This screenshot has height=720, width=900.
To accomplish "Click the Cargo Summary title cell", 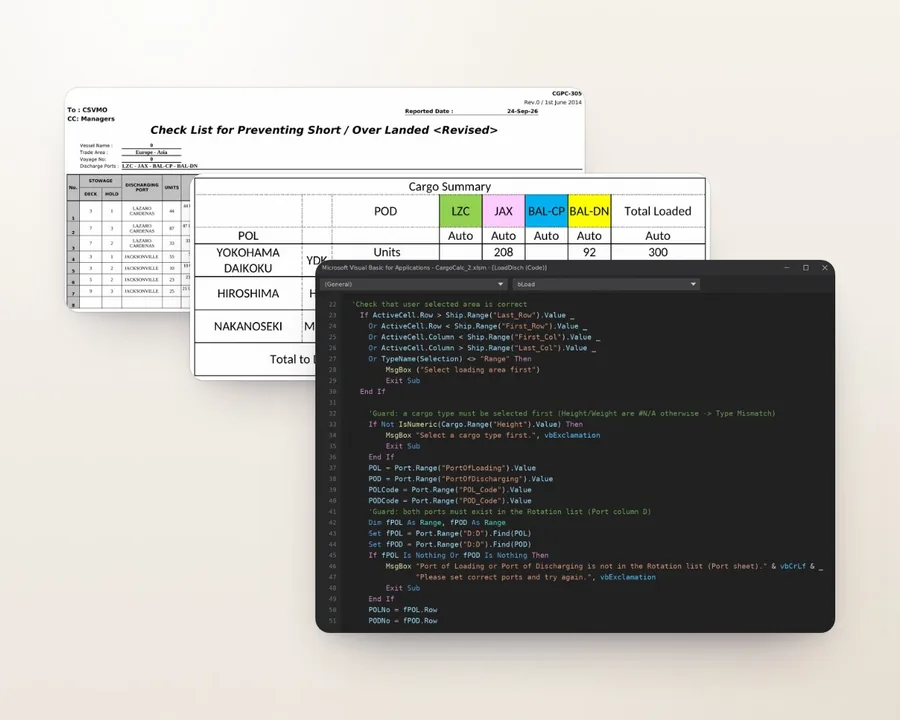I will pyautogui.click(x=449, y=187).
